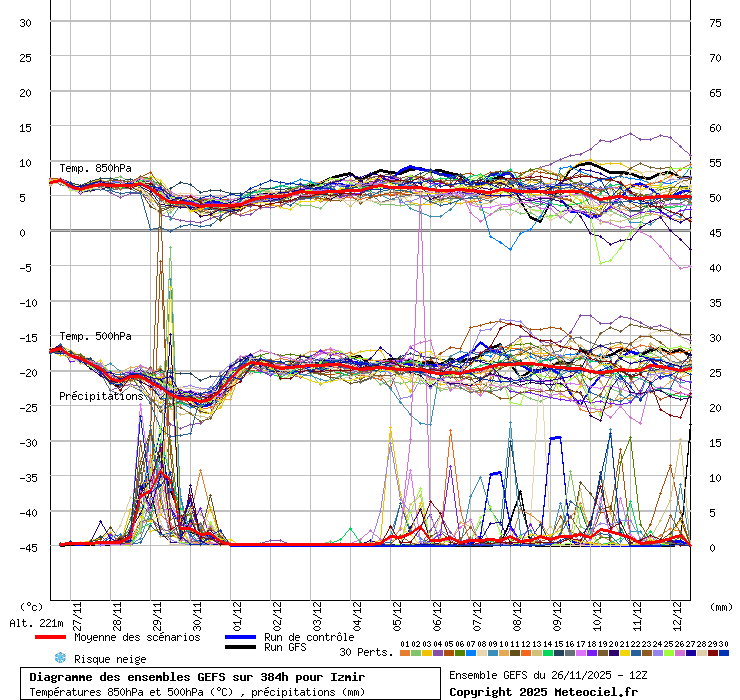Click the Risque neige legend text
740x700 pixels.
[x=110, y=659]
